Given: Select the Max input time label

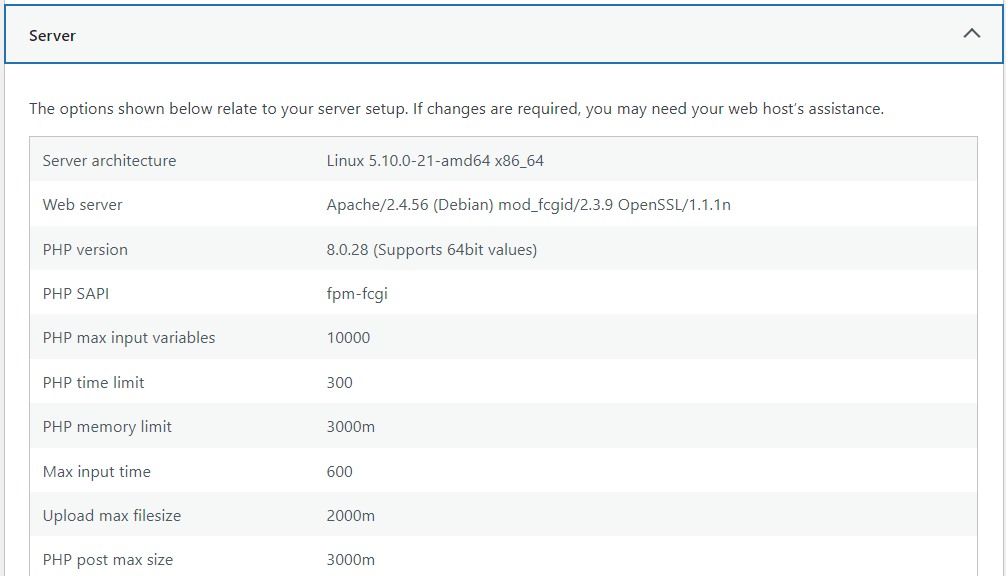Looking at the screenshot, I should (97, 472).
